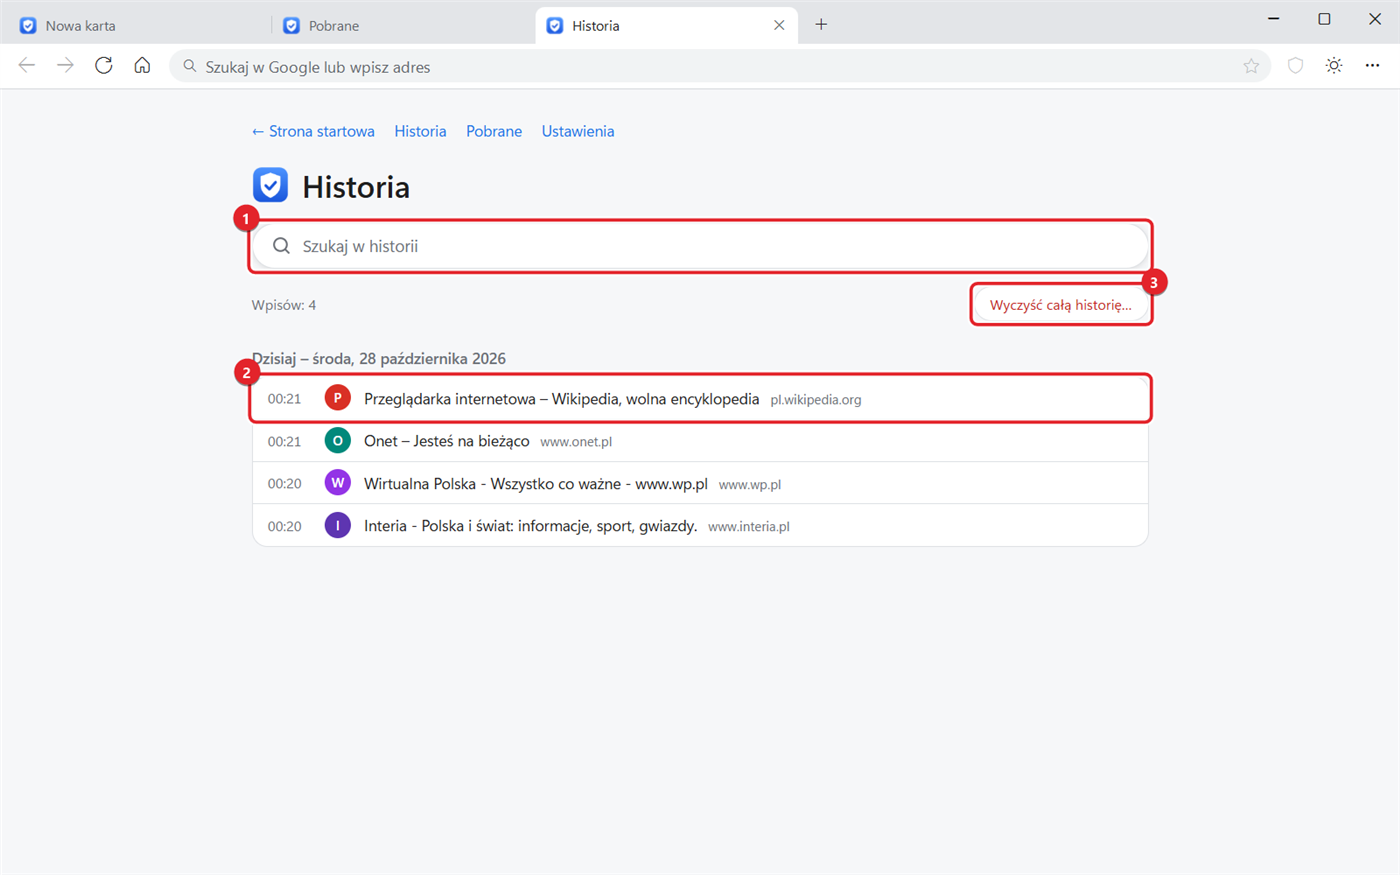
Task: Click the Wpisów: 4 counter text
Action: pyautogui.click(x=284, y=305)
